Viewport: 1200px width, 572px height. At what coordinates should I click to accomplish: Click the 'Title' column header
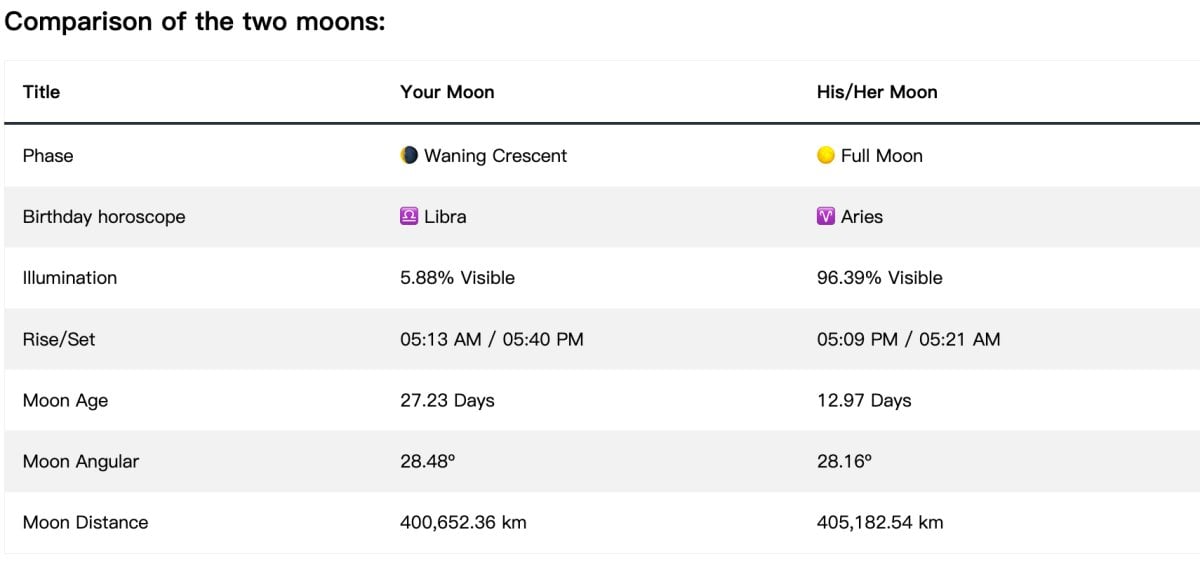[41, 92]
